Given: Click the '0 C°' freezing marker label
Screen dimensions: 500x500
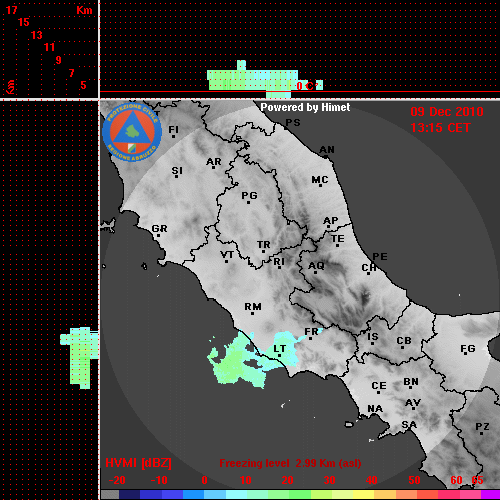Looking at the screenshot, I should [x=306, y=86].
